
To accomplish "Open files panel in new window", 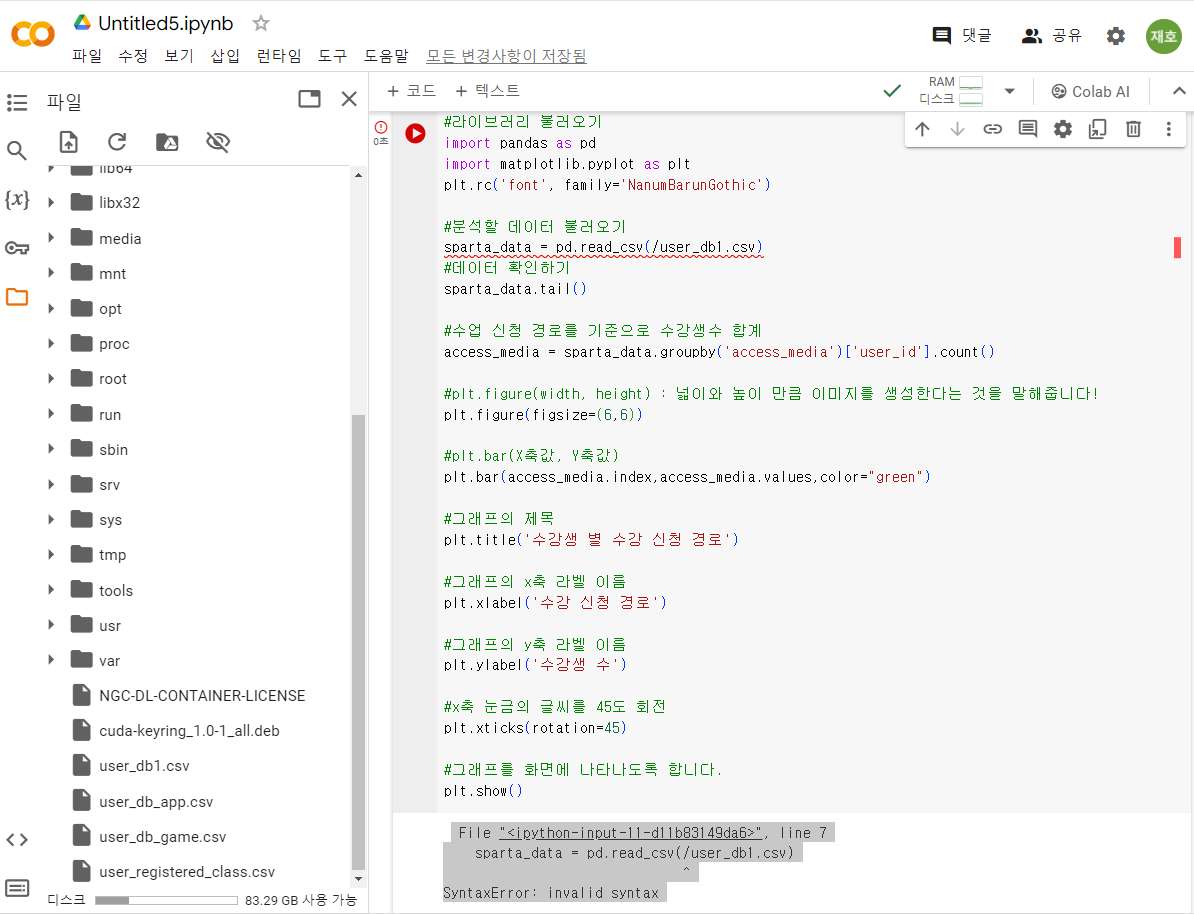I will click(x=309, y=98).
